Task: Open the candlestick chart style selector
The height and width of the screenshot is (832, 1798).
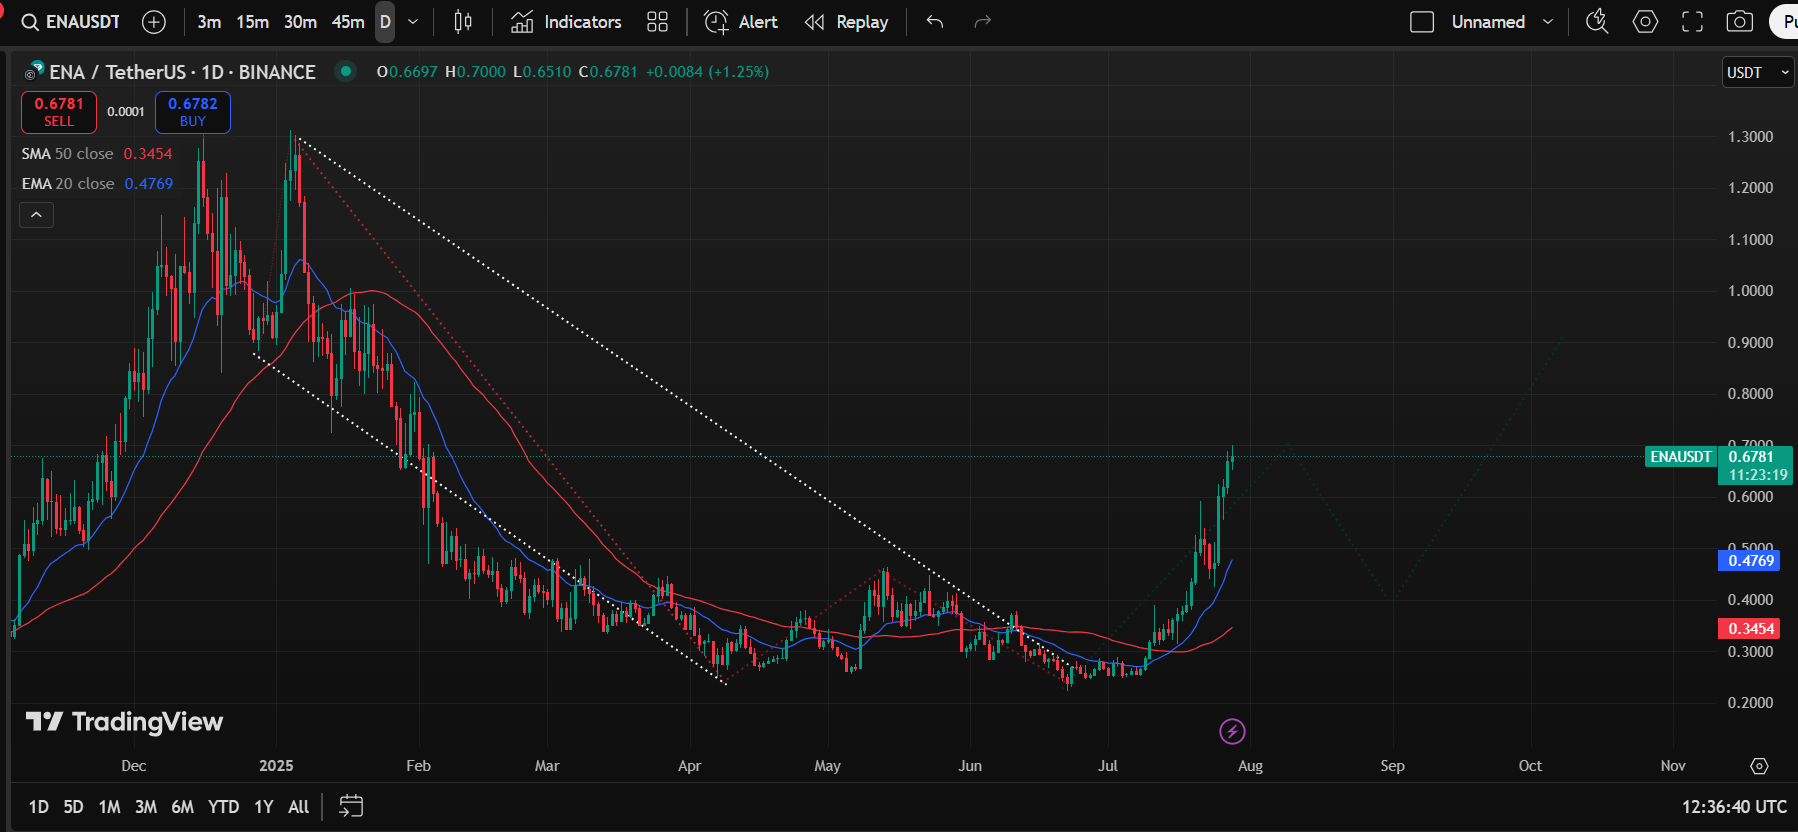Action: [x=463, y=22]
